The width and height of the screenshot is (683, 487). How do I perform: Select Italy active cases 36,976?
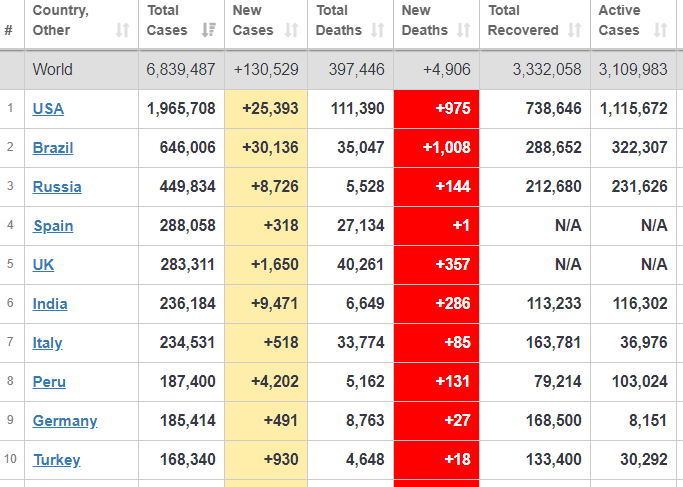coord(644,343)
